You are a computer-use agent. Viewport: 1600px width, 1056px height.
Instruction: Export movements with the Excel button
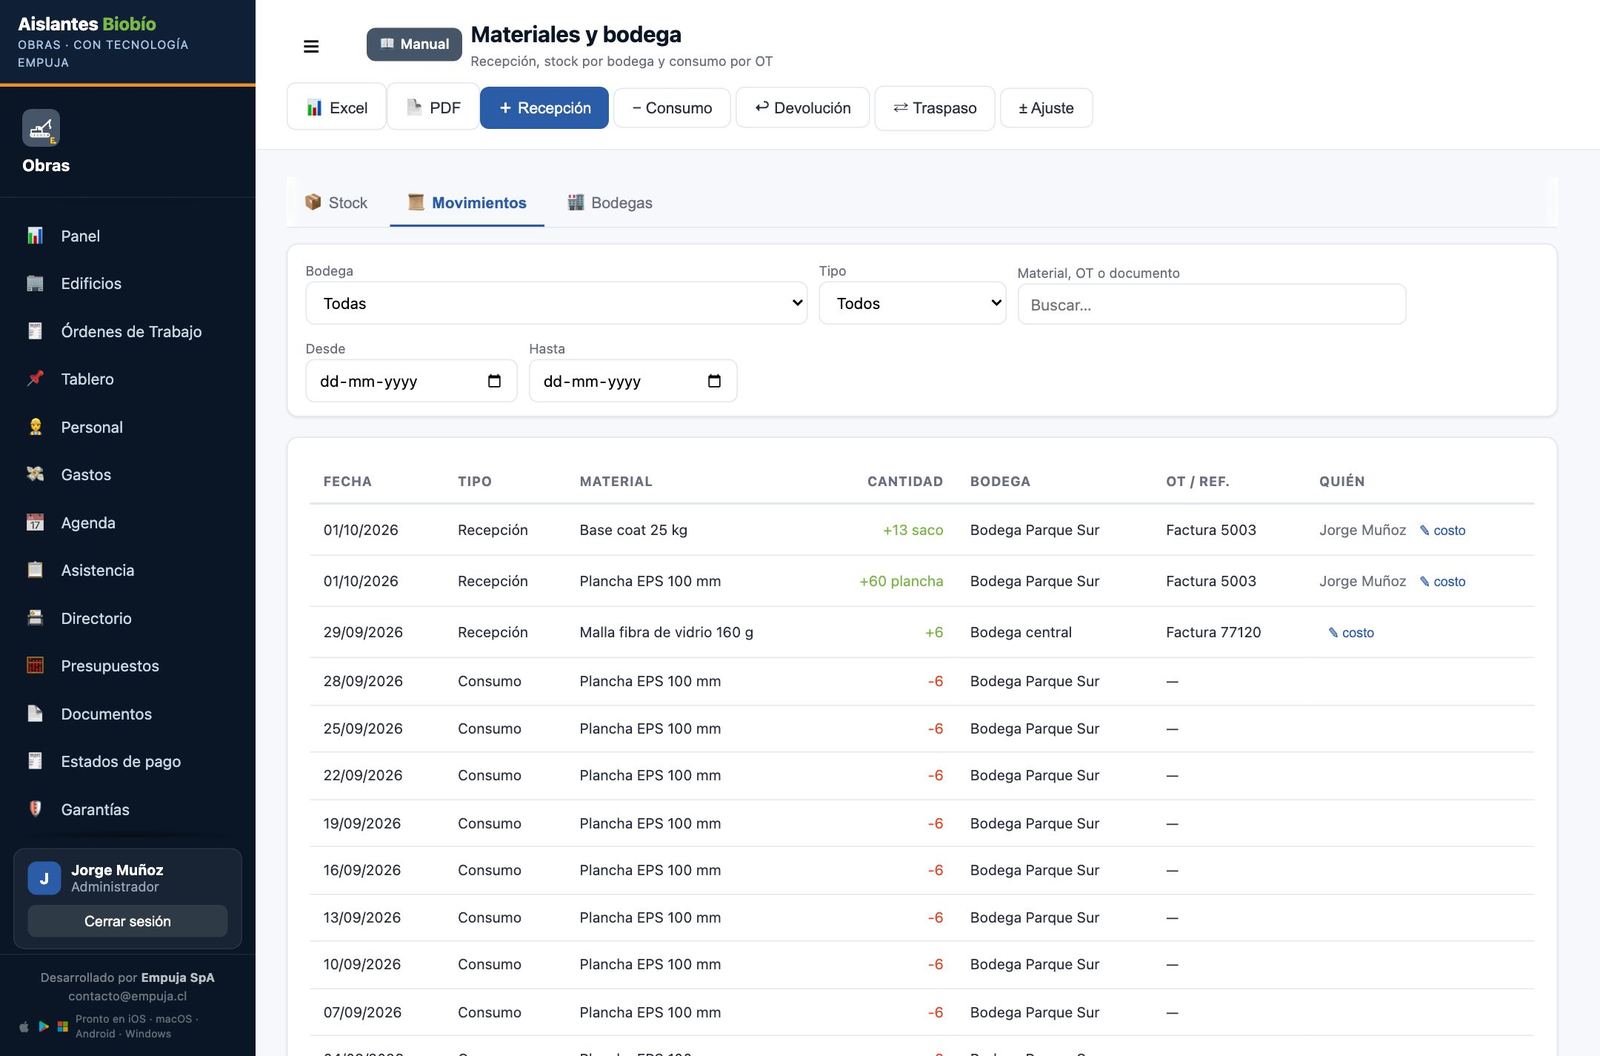point(337,108)
